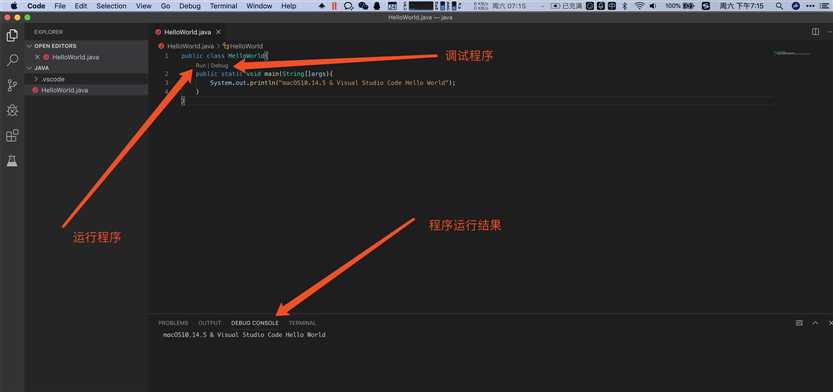
Task: Switch to the Problems panel tab
Action: click(173, 323)
